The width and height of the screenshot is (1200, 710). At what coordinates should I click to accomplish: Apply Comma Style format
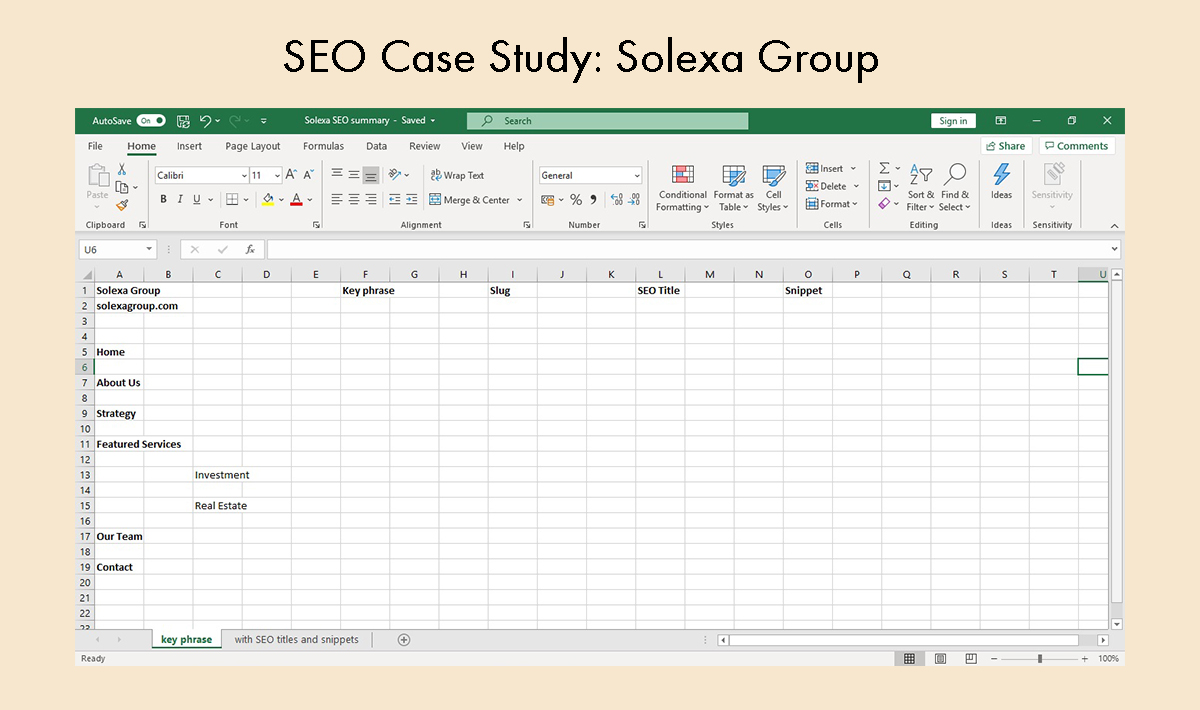[593, 200]
